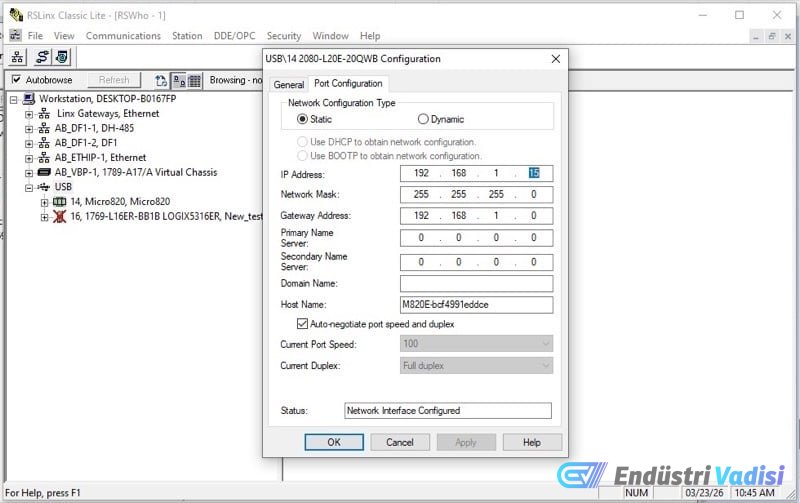This screenshot has height=503, width=800.
Task: Close the Configuration dialog with X
Action: 556,59
